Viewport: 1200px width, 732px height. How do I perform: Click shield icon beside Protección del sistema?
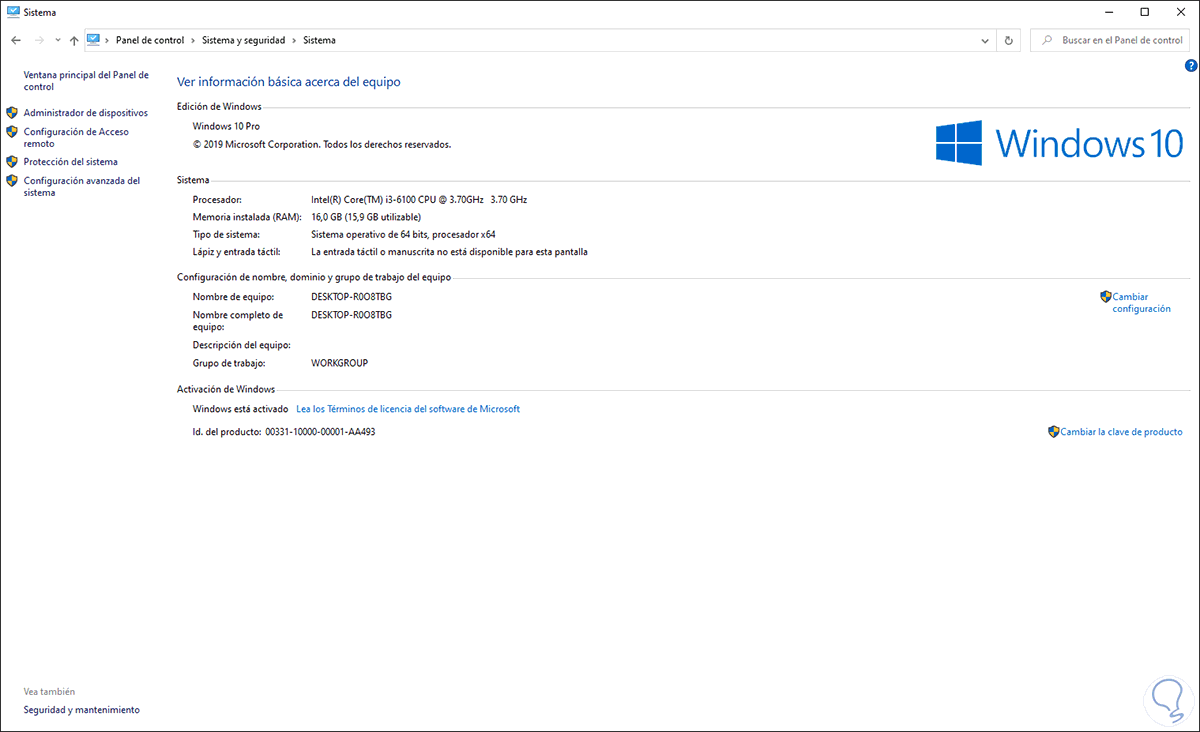[x=12, y=161]
